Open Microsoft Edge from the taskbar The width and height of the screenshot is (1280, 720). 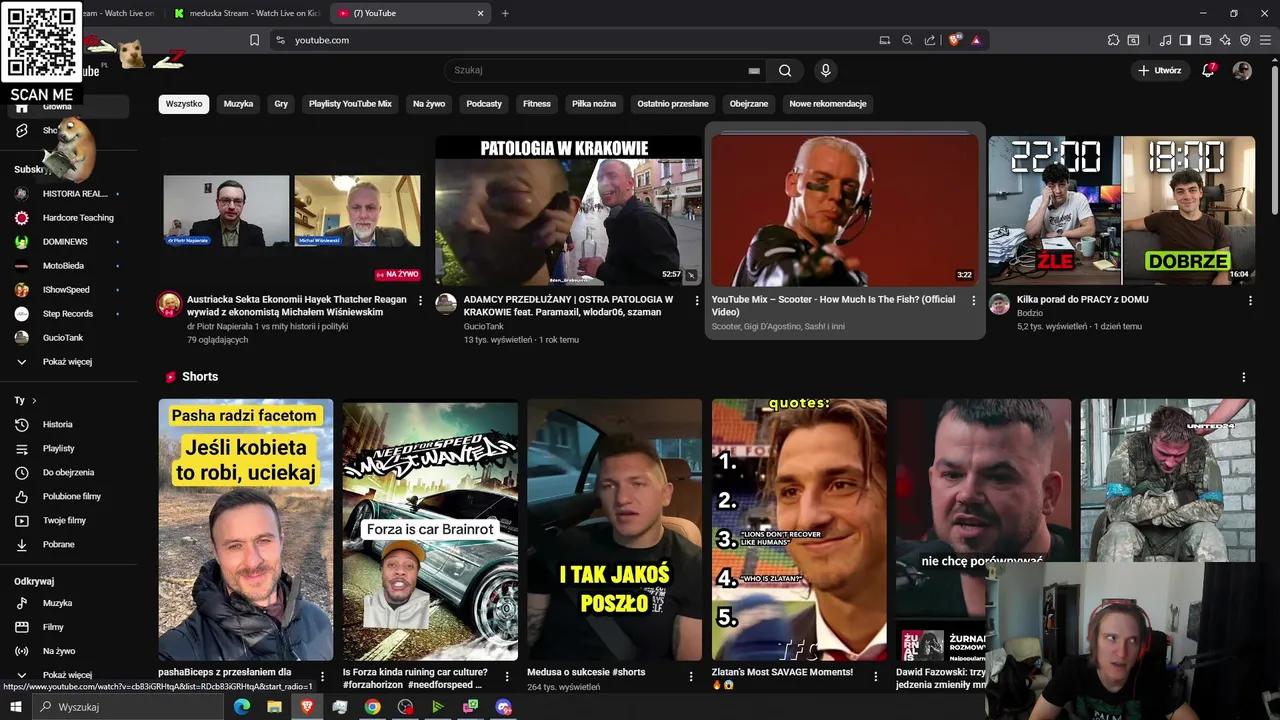pos(241,707)
